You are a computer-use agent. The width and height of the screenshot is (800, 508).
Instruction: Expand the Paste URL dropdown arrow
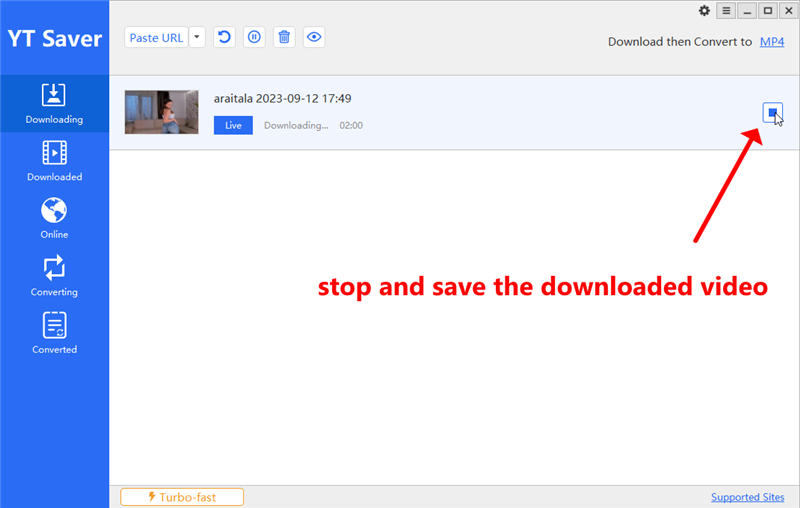[x=197, y=37]
